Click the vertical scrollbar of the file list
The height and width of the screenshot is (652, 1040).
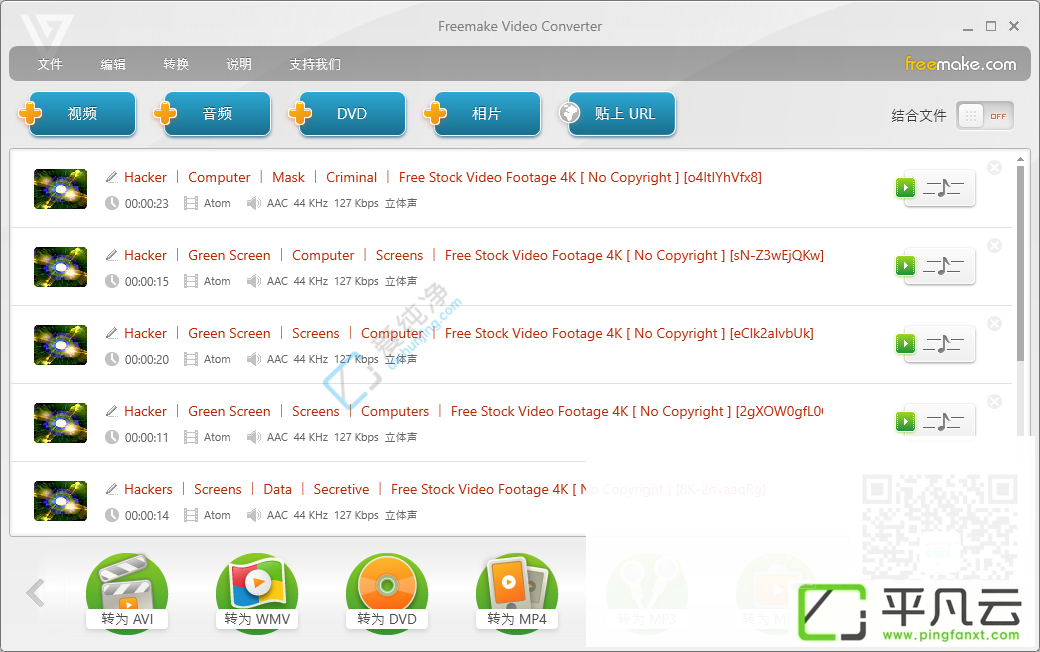(1020, 262)
